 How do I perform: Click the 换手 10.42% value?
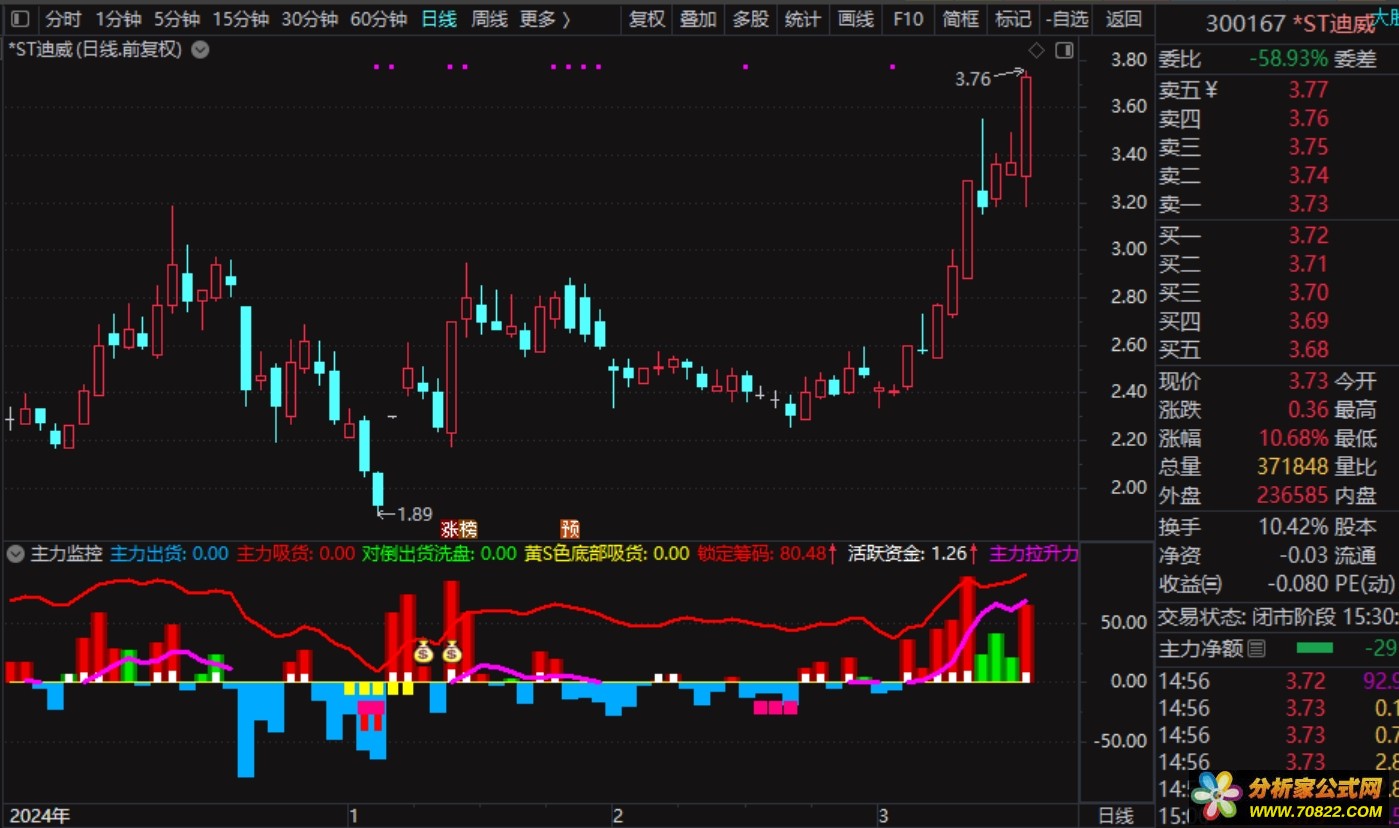[1293, 527]
